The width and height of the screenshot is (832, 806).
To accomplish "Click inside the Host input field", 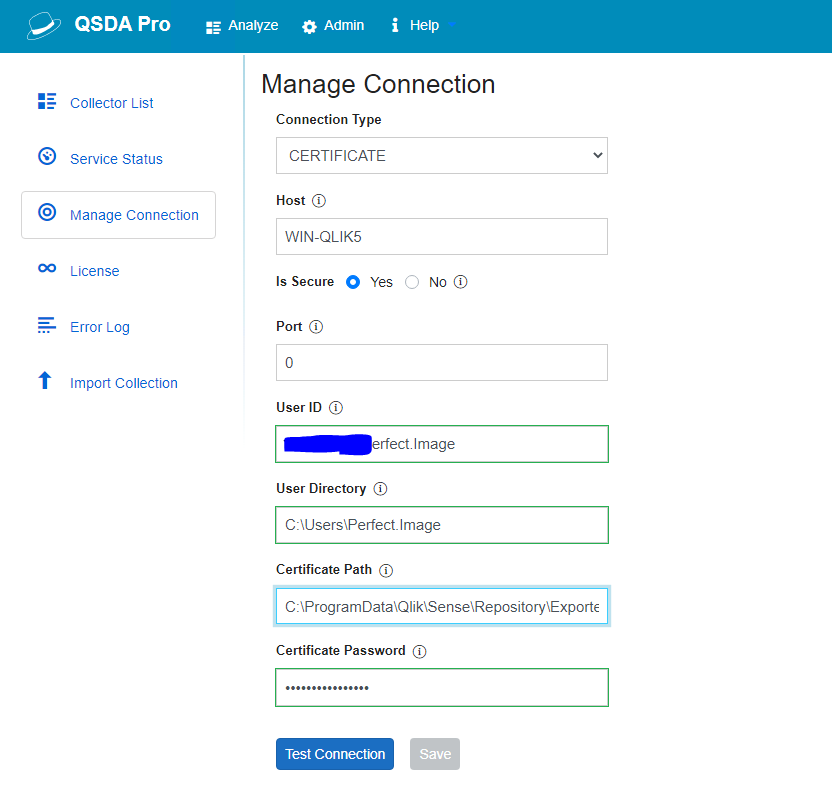I will [x=441, y=236].
